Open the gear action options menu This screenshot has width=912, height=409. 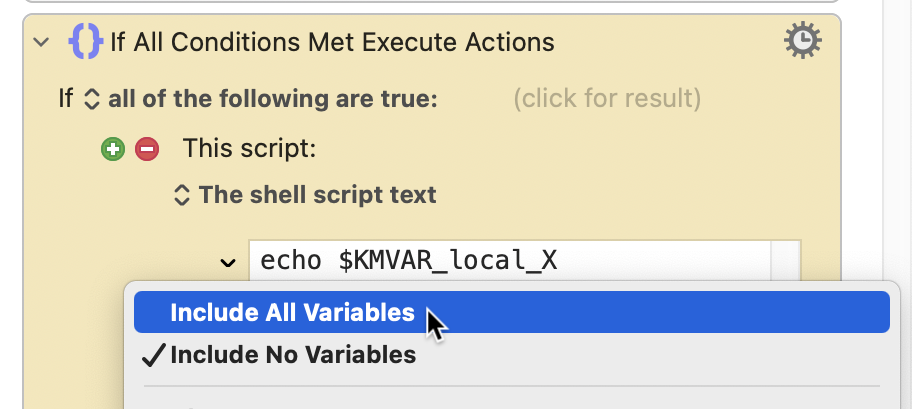click(x=803, y=41)
